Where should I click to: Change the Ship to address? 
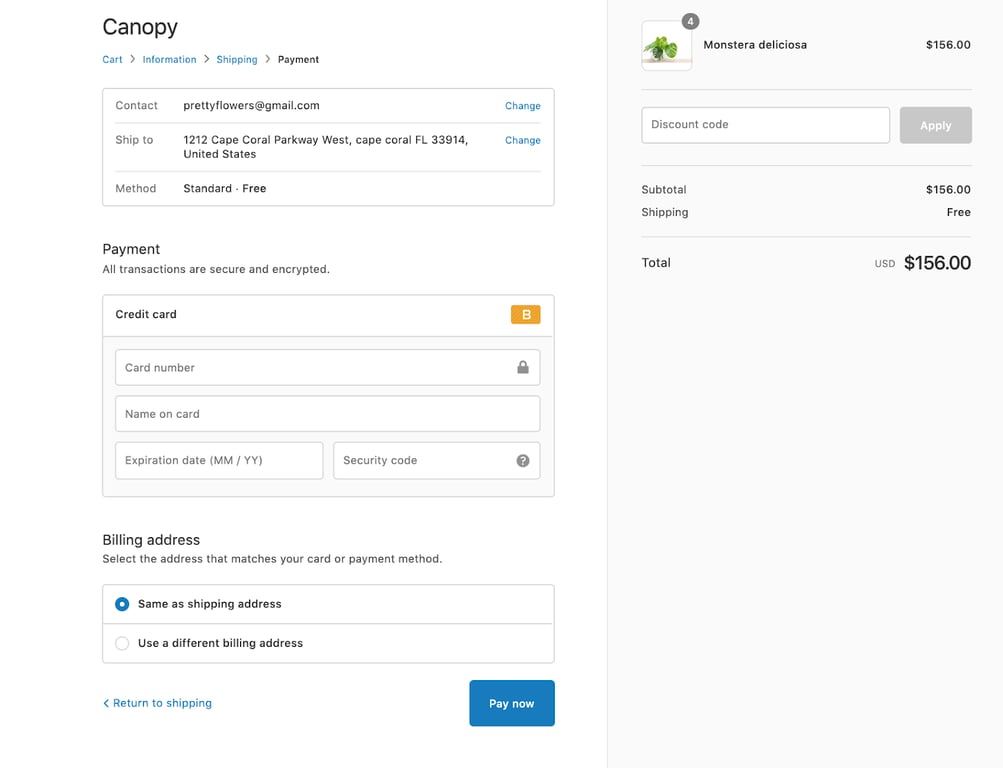tap(522, 141)
